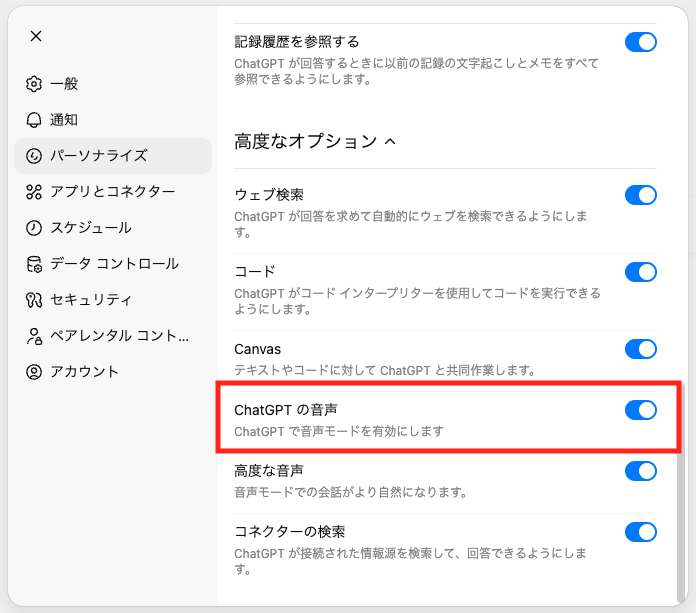
Task: Collapse the 高度なオプション section chevron
Action: click(x=391, y=142)
